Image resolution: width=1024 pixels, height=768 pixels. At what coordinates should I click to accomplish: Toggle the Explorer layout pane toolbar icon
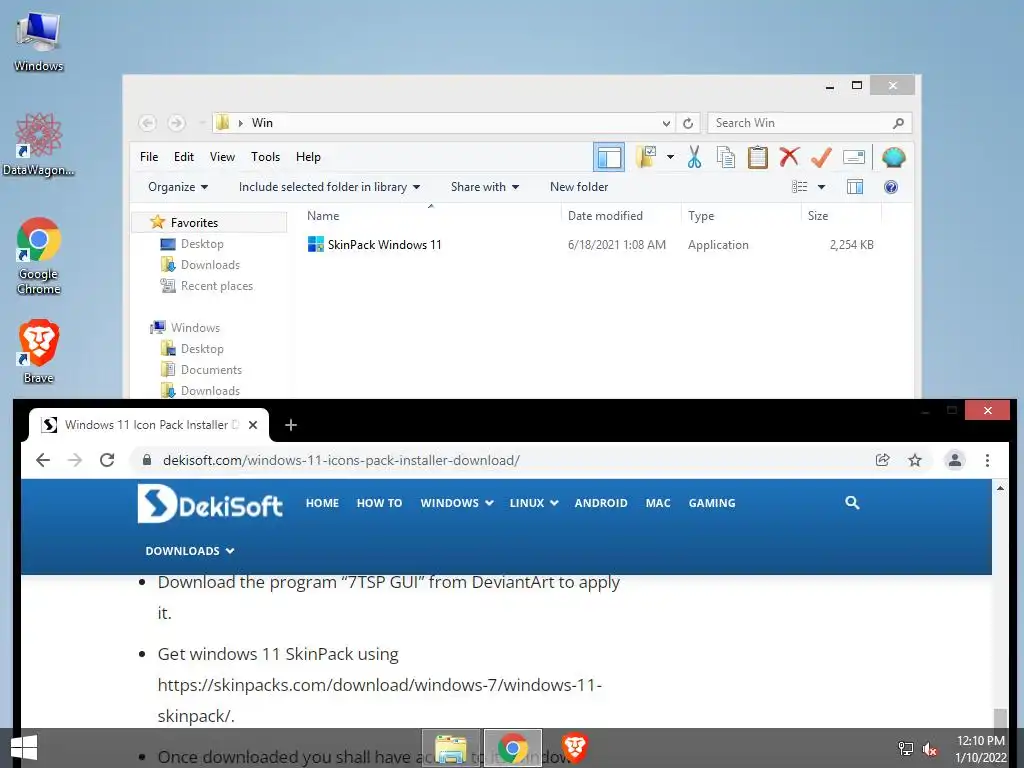point(609,157)
